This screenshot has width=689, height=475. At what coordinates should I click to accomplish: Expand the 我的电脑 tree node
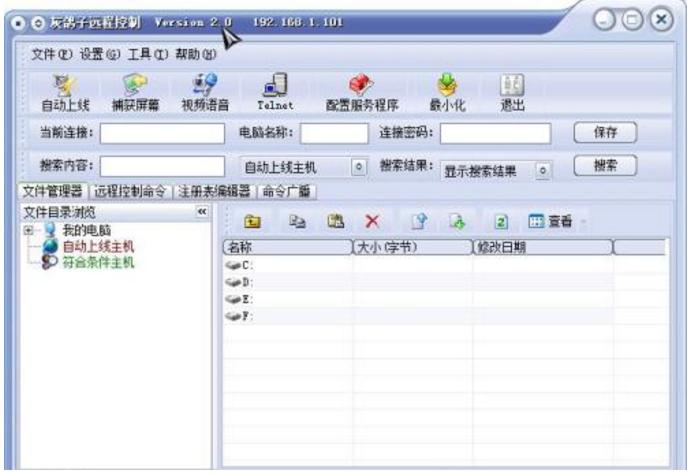[x=29, y=230]
